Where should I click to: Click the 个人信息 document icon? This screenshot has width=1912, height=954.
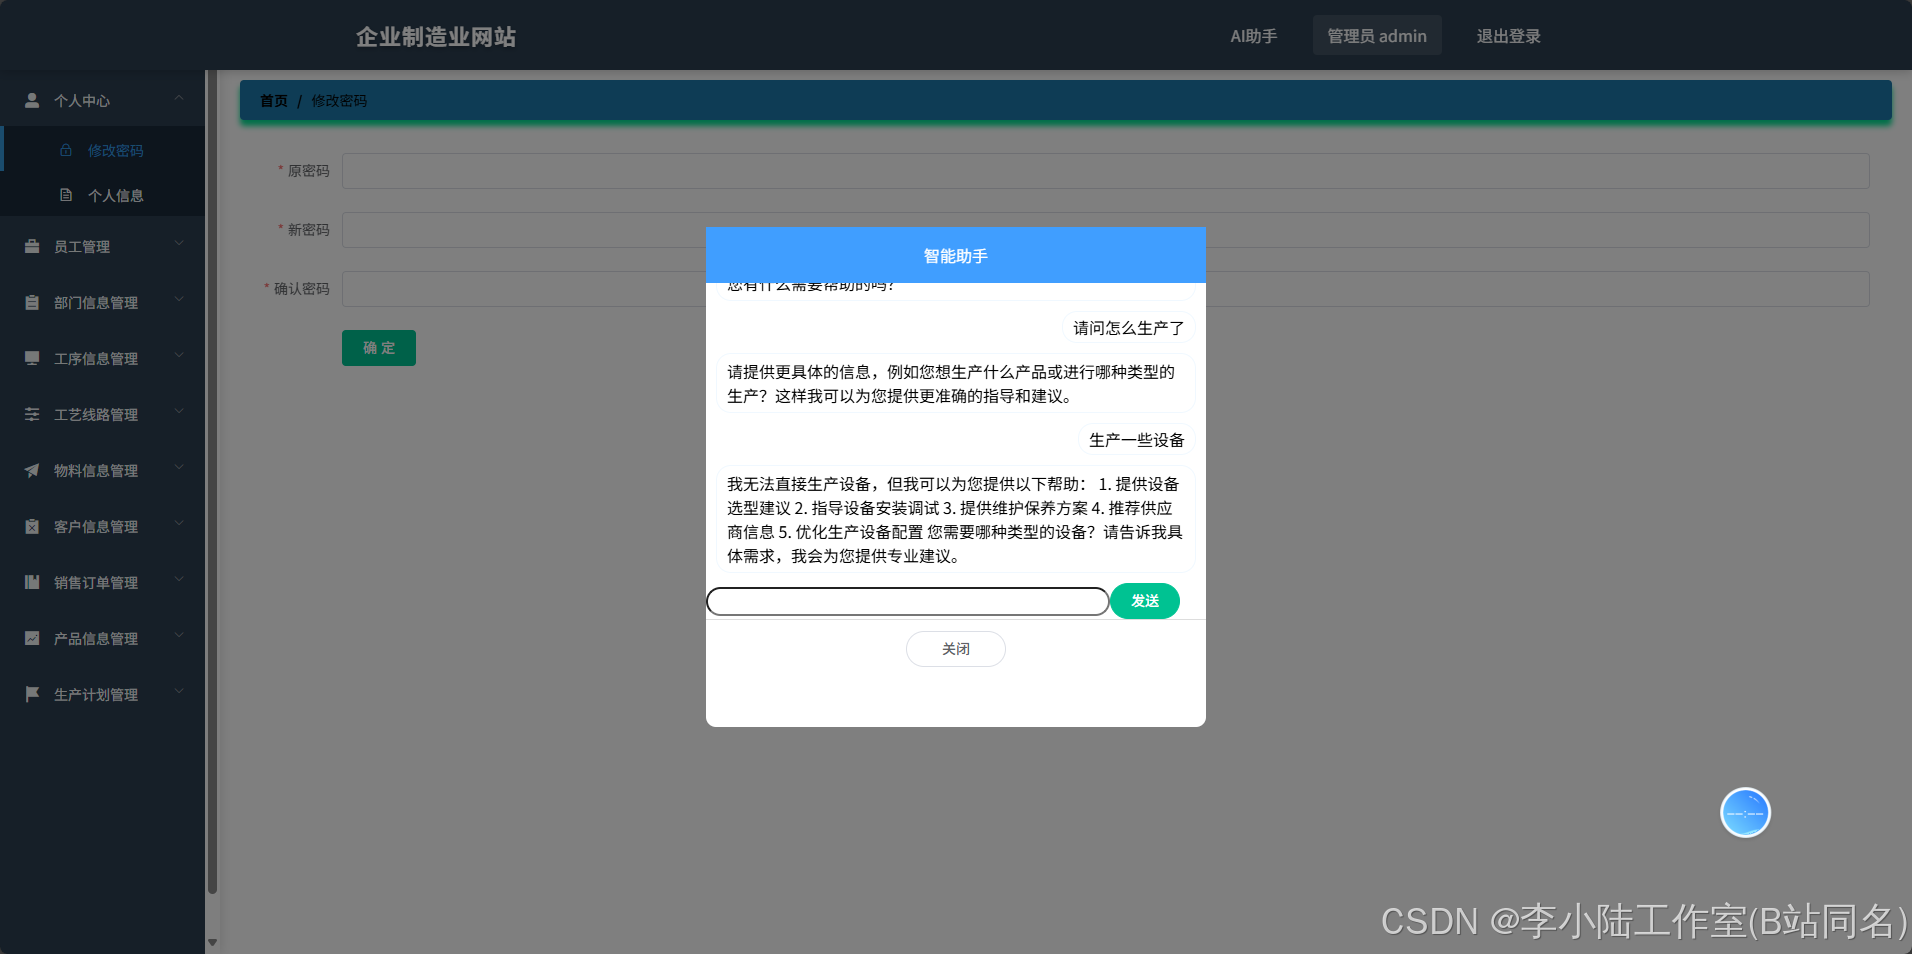tap(65, 195)
